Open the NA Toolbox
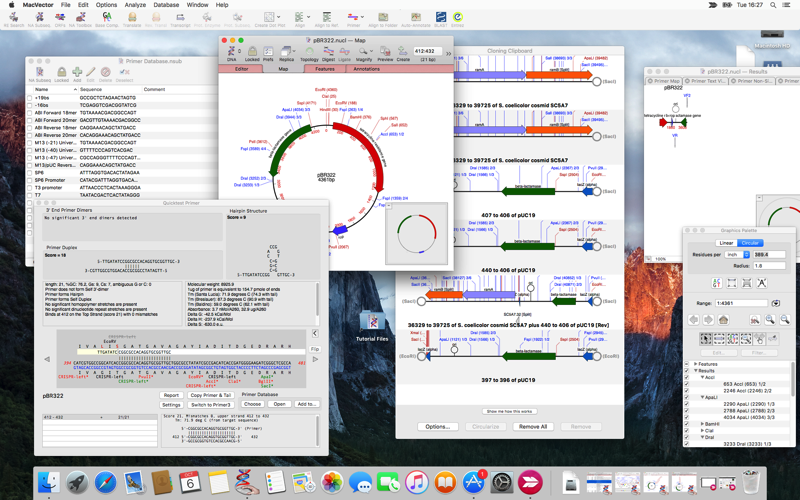800x500 pixels. point(80,17)
